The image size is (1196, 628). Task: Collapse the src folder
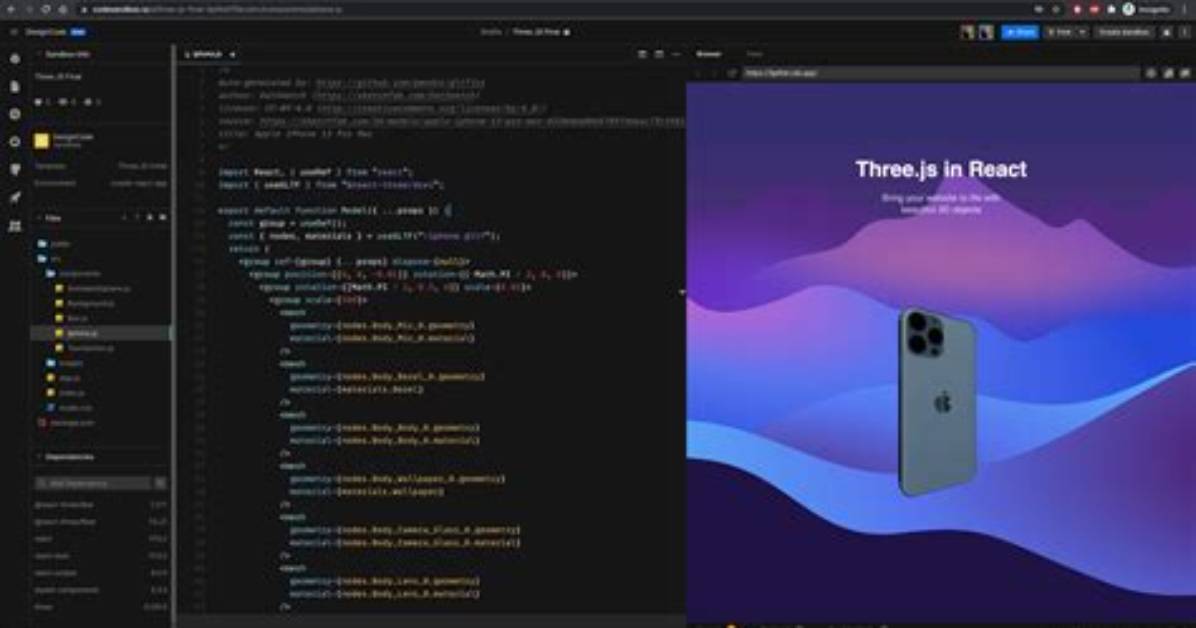tap(50, 259)
